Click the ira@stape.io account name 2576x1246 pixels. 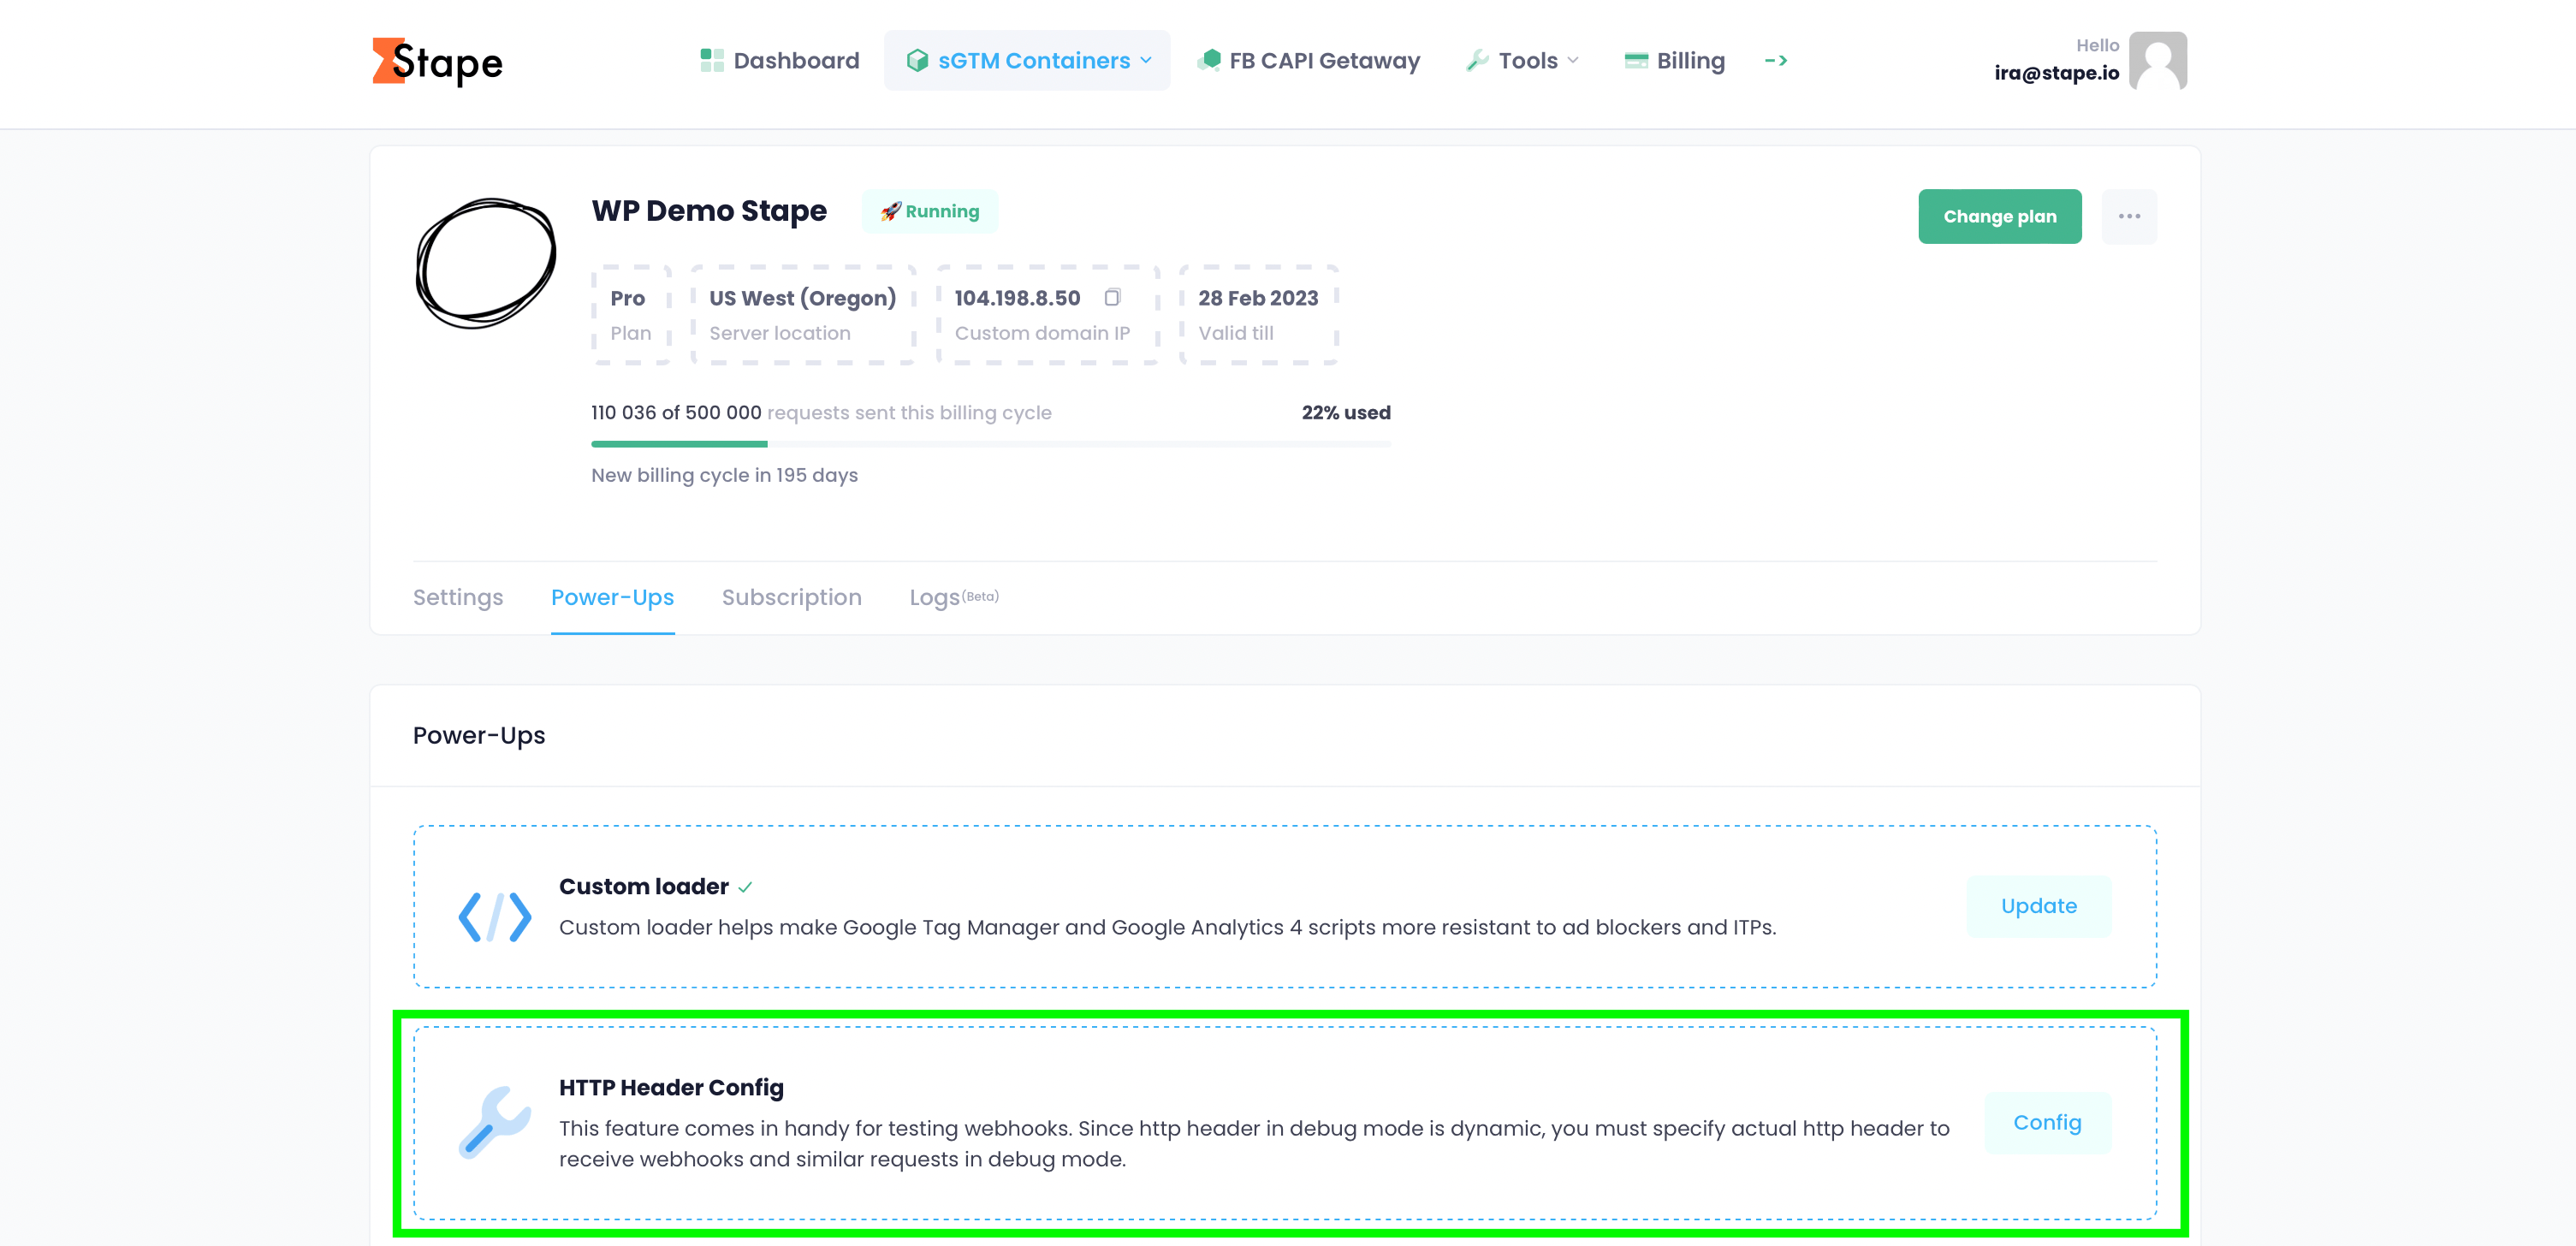click(2057, 73)
